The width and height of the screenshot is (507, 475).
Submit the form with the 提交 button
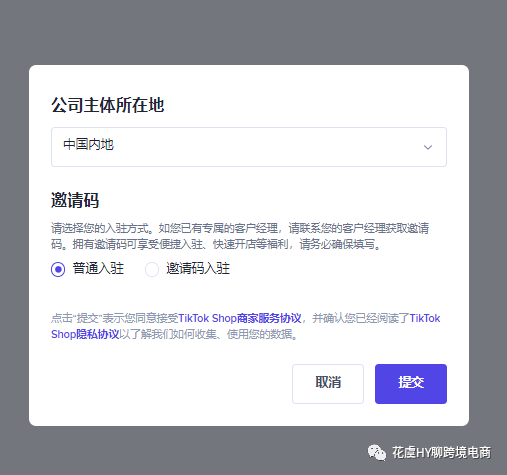(x=411, y=384)
